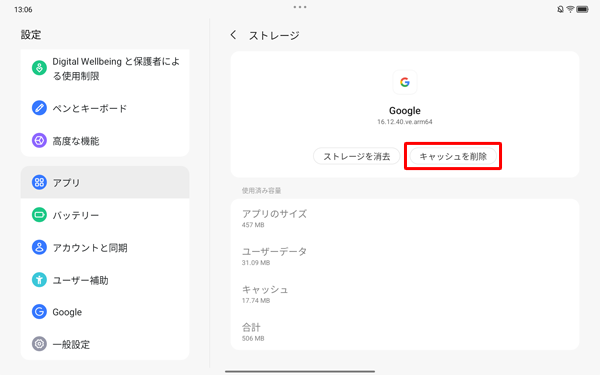Tap the muted notification bell icon

560,9
